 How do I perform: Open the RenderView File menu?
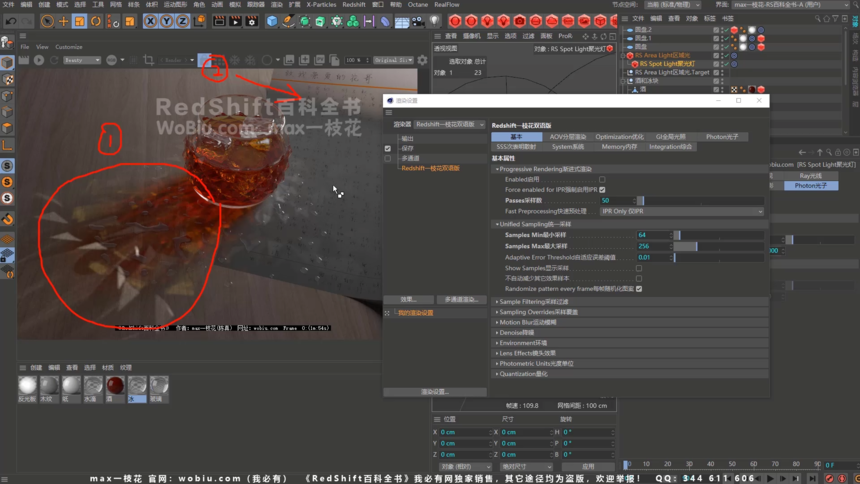[x=25, y=47]
